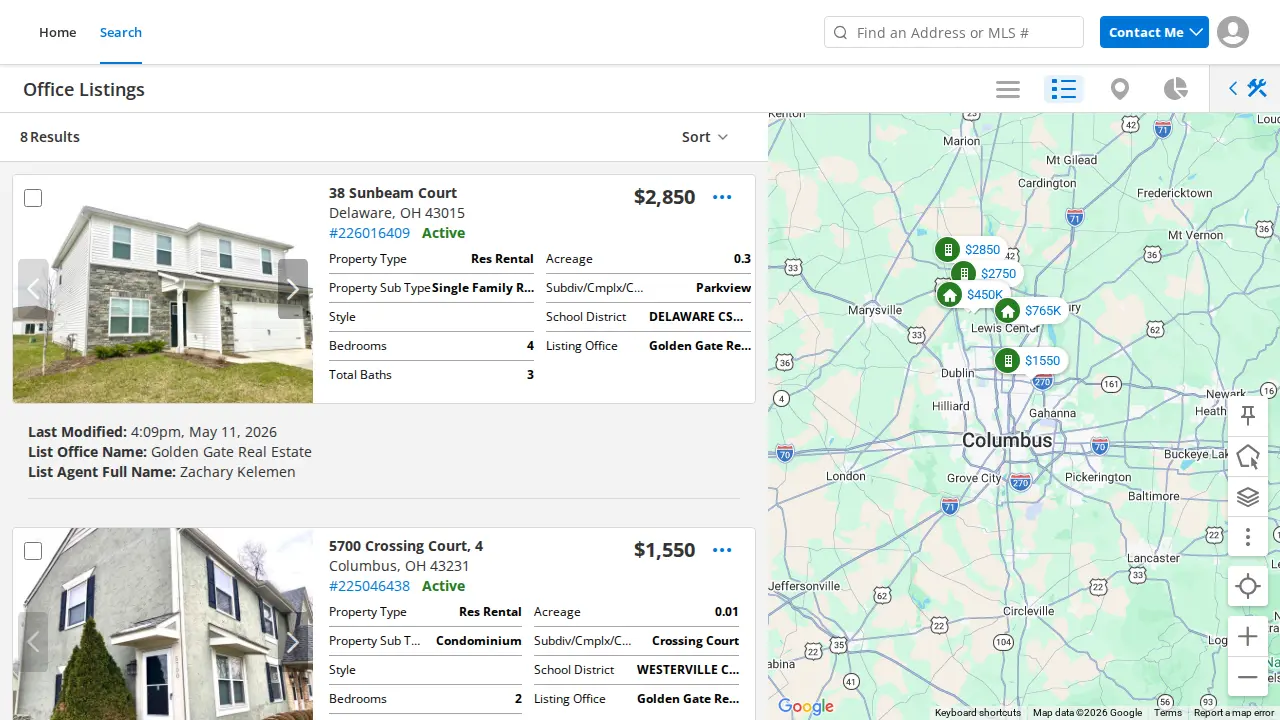
Task: Click the 8 Results count text
Action: [x=50, y=137]
